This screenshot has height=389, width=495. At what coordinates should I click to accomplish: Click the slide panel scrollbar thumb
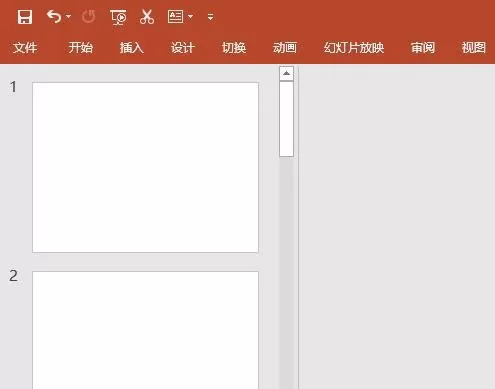[x=286, y=119]
